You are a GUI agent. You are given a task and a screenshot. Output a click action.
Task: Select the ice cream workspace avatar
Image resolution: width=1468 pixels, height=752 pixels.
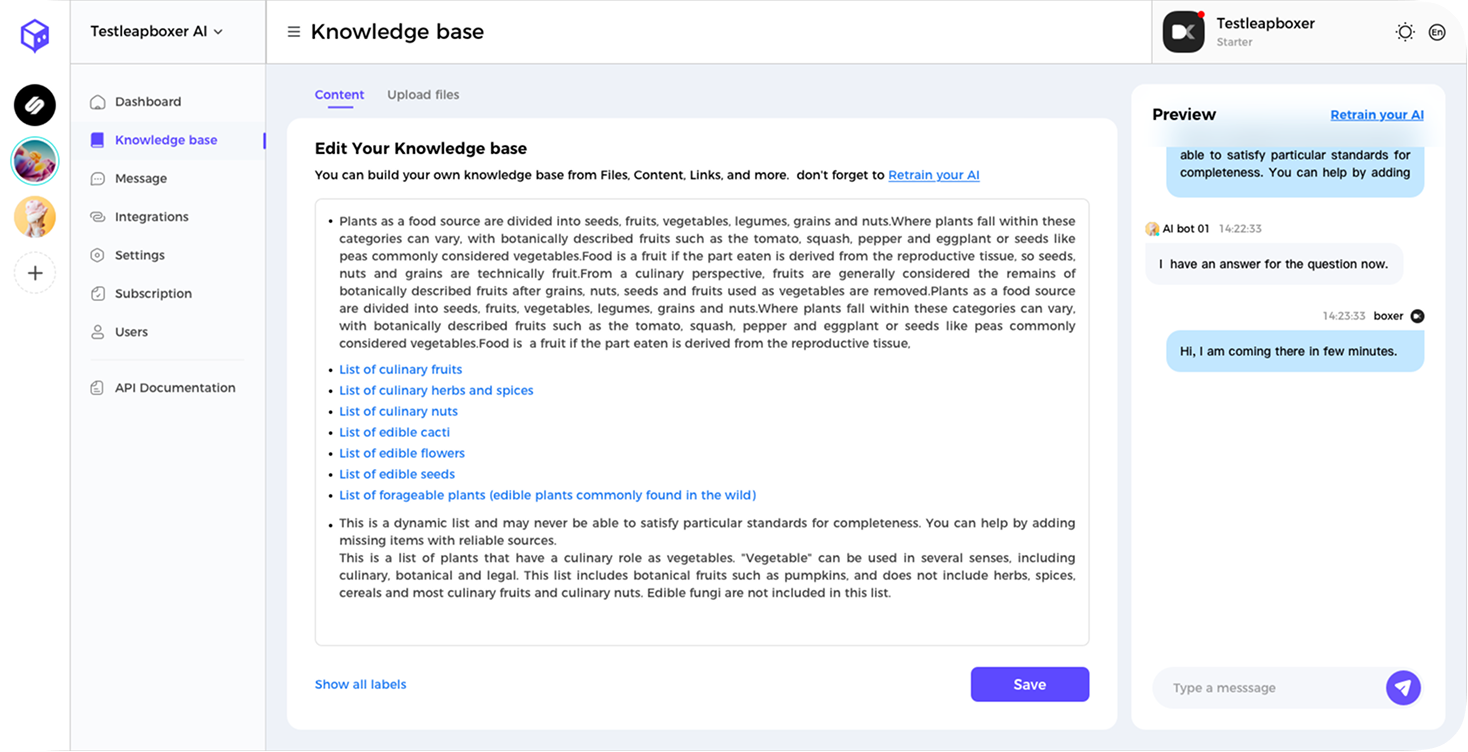coord(34,217)
